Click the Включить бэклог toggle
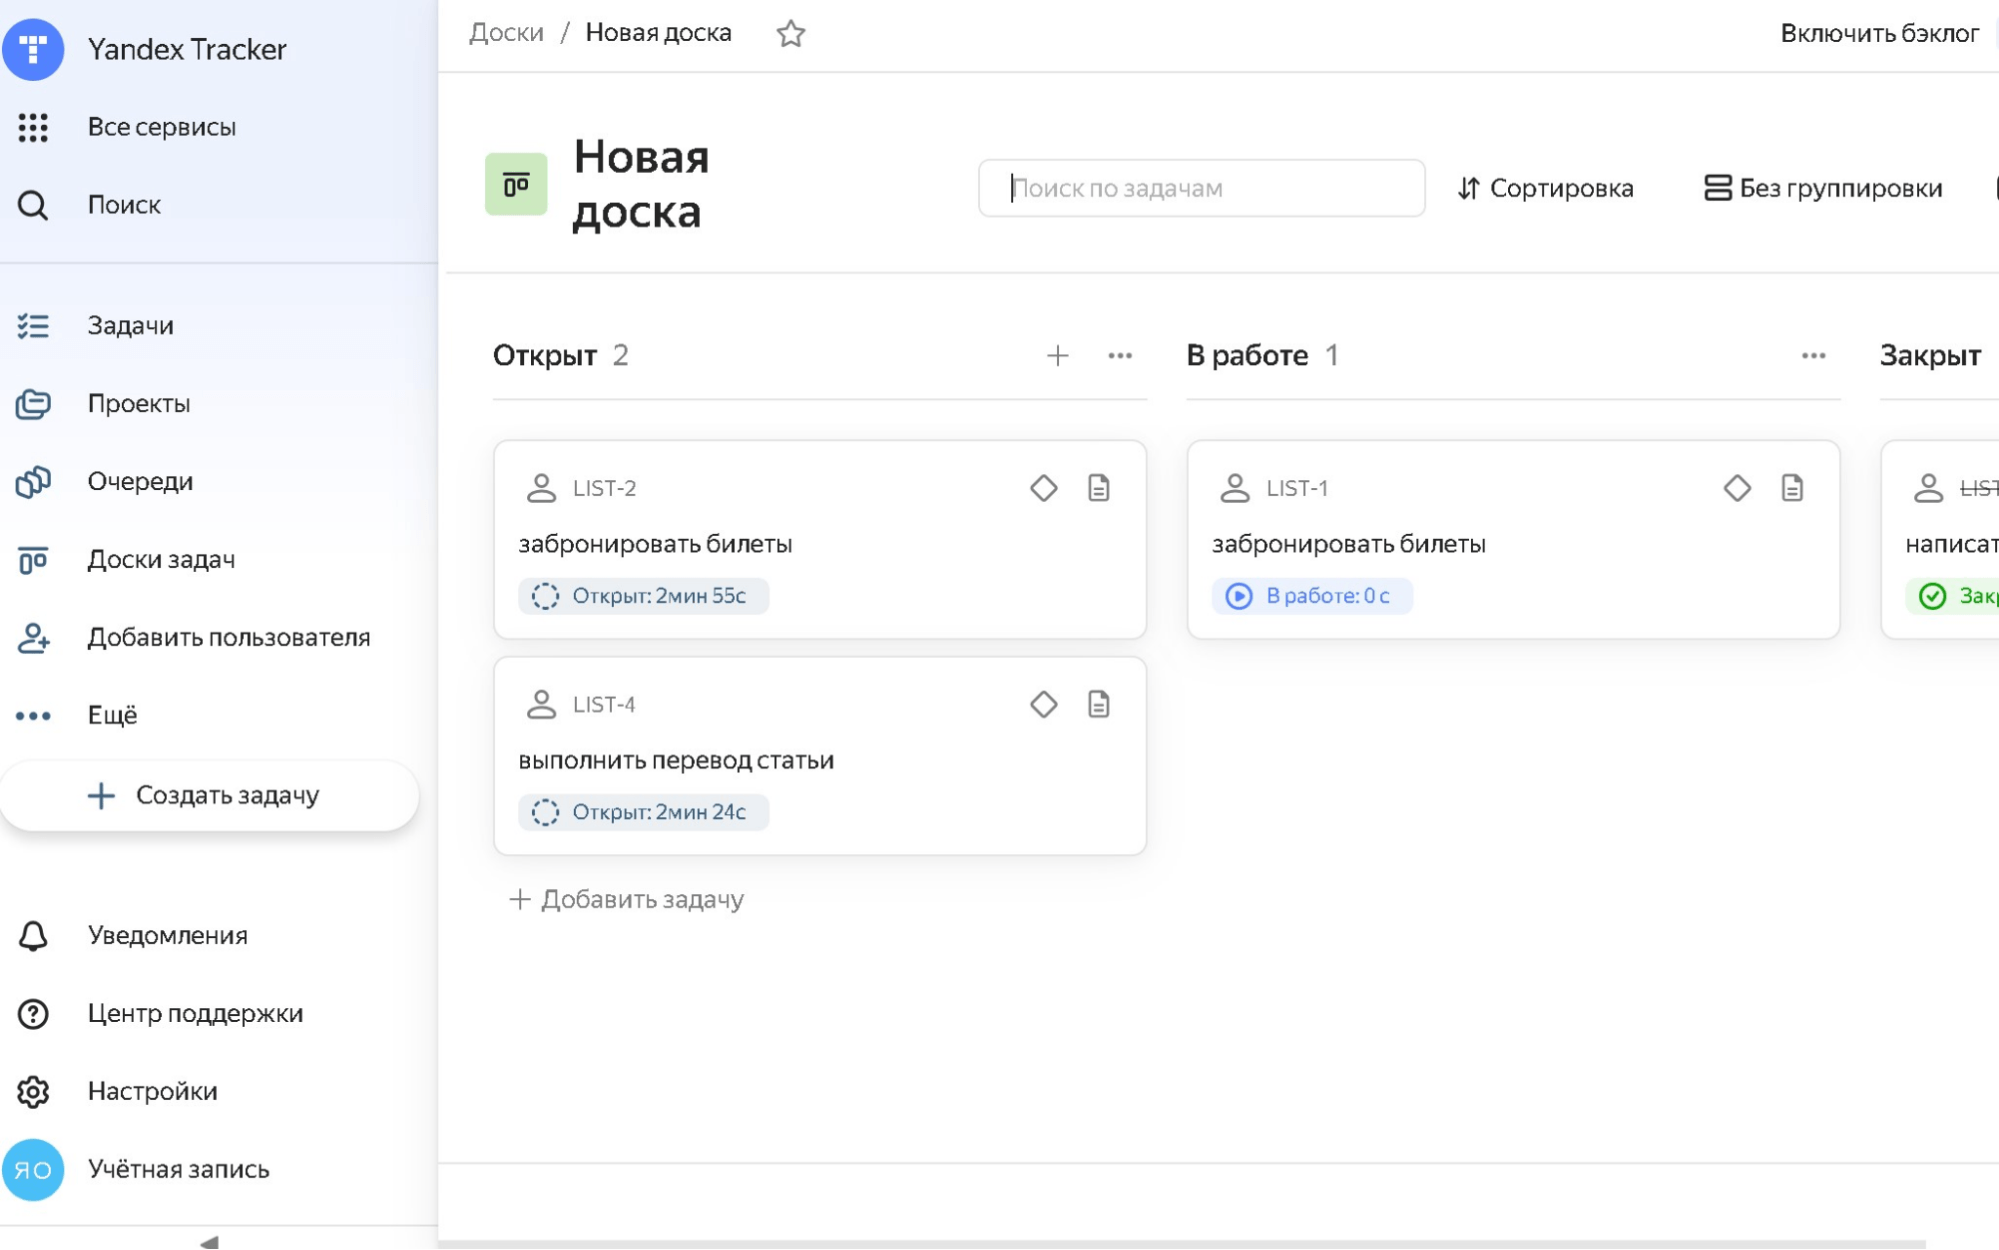This screenshot has height=1250, width=1999. click(1879, 33)
